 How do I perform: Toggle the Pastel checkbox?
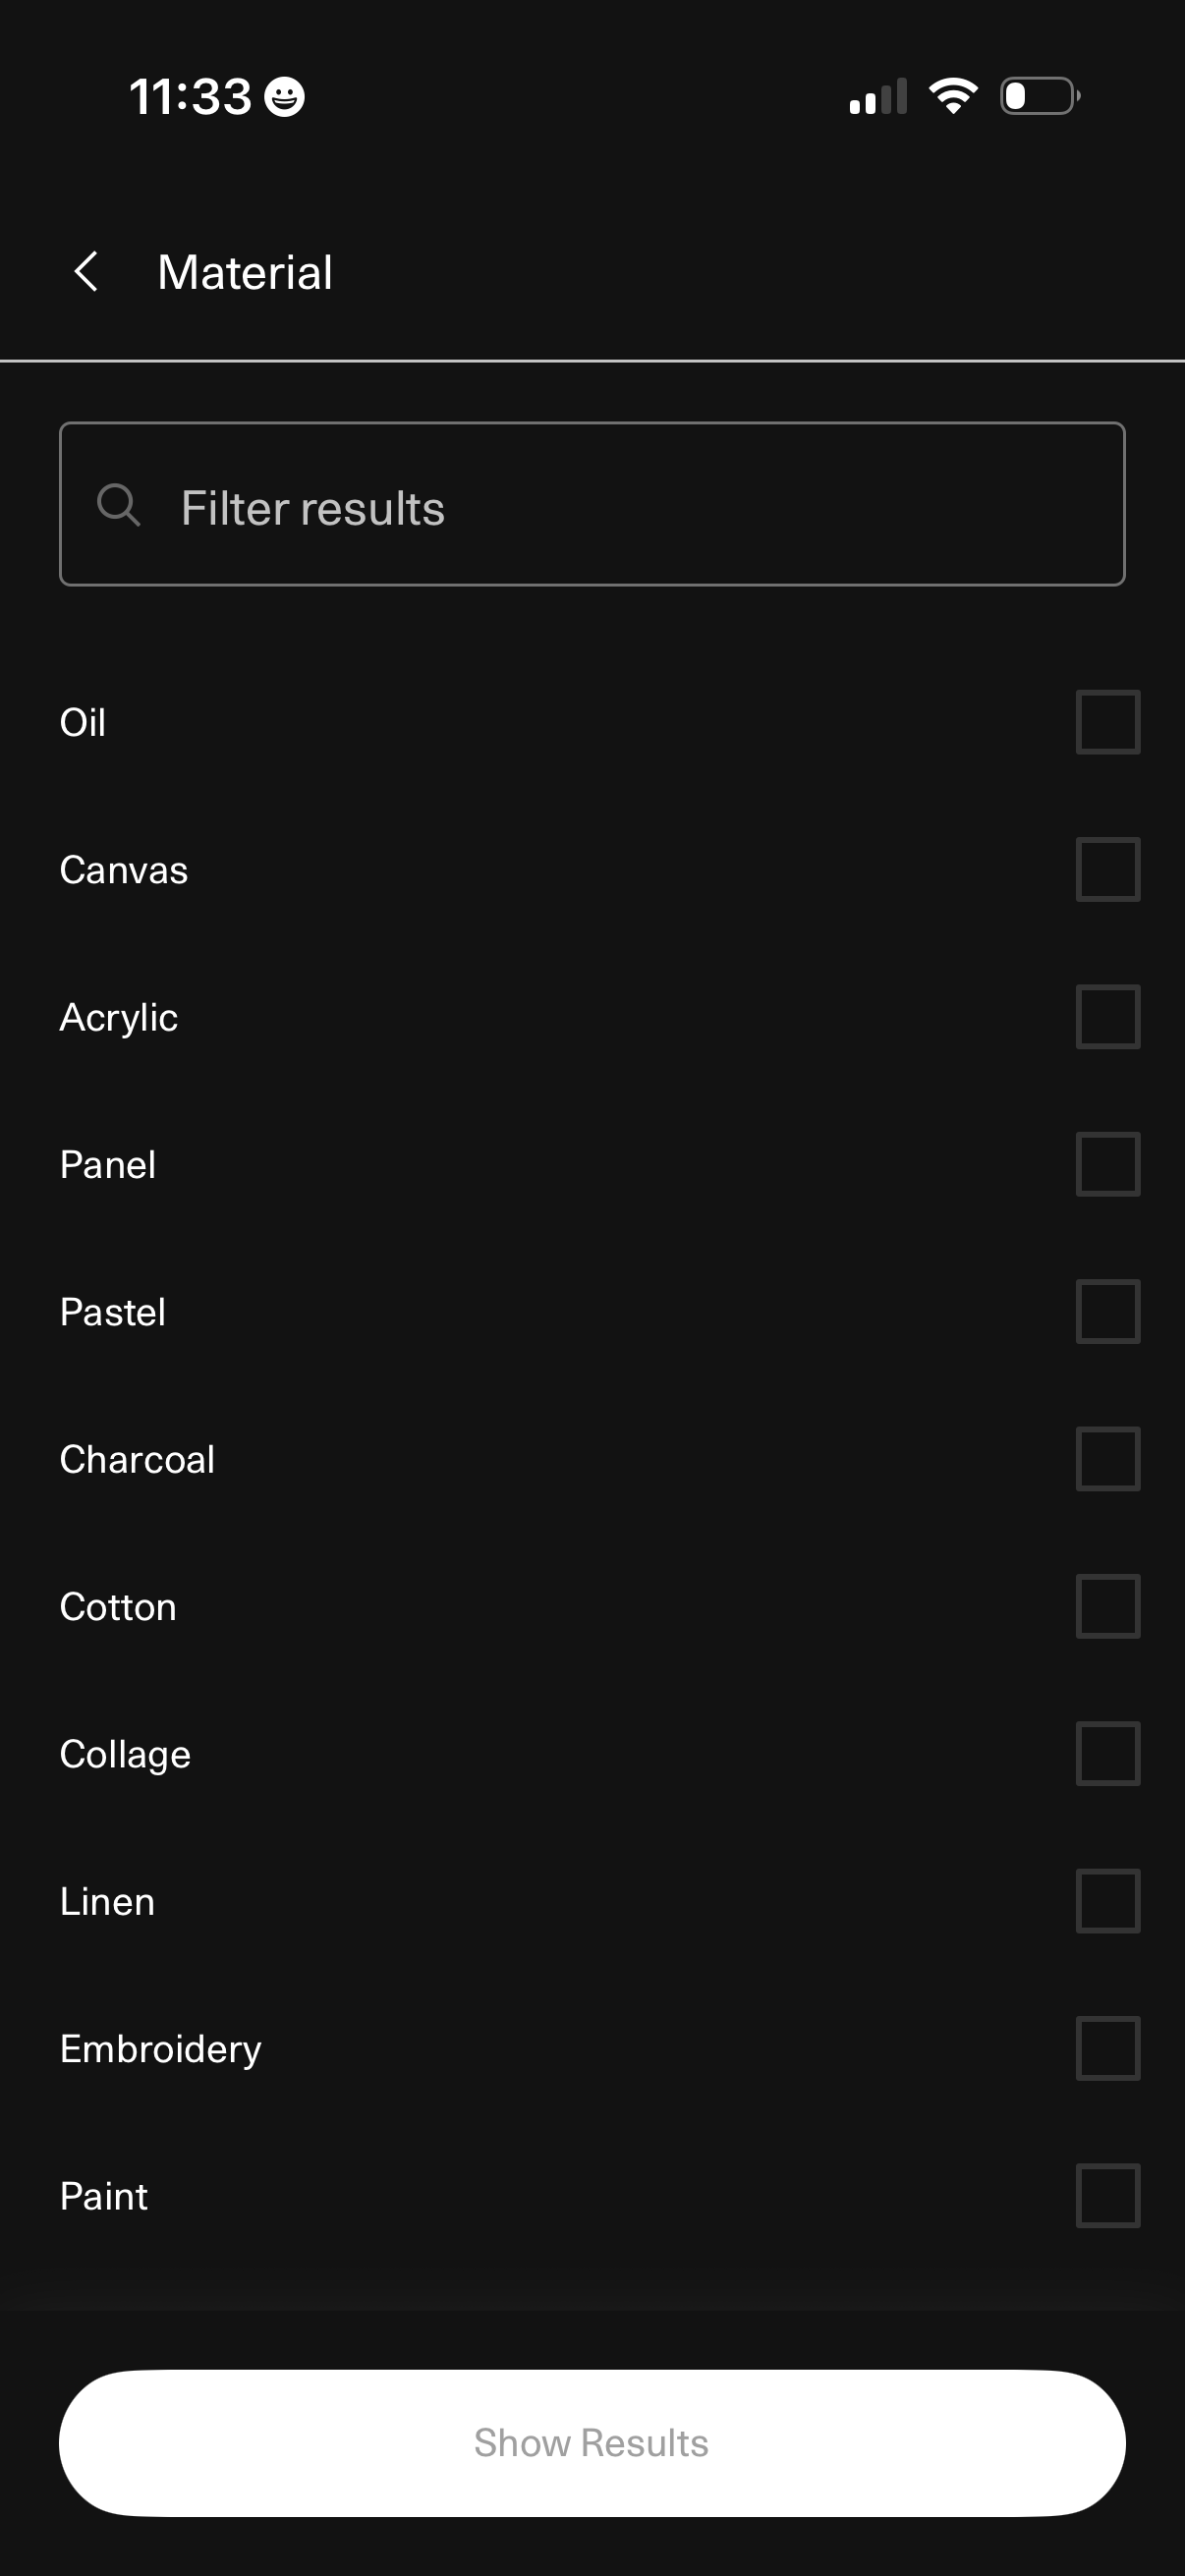[1107, 1311]
